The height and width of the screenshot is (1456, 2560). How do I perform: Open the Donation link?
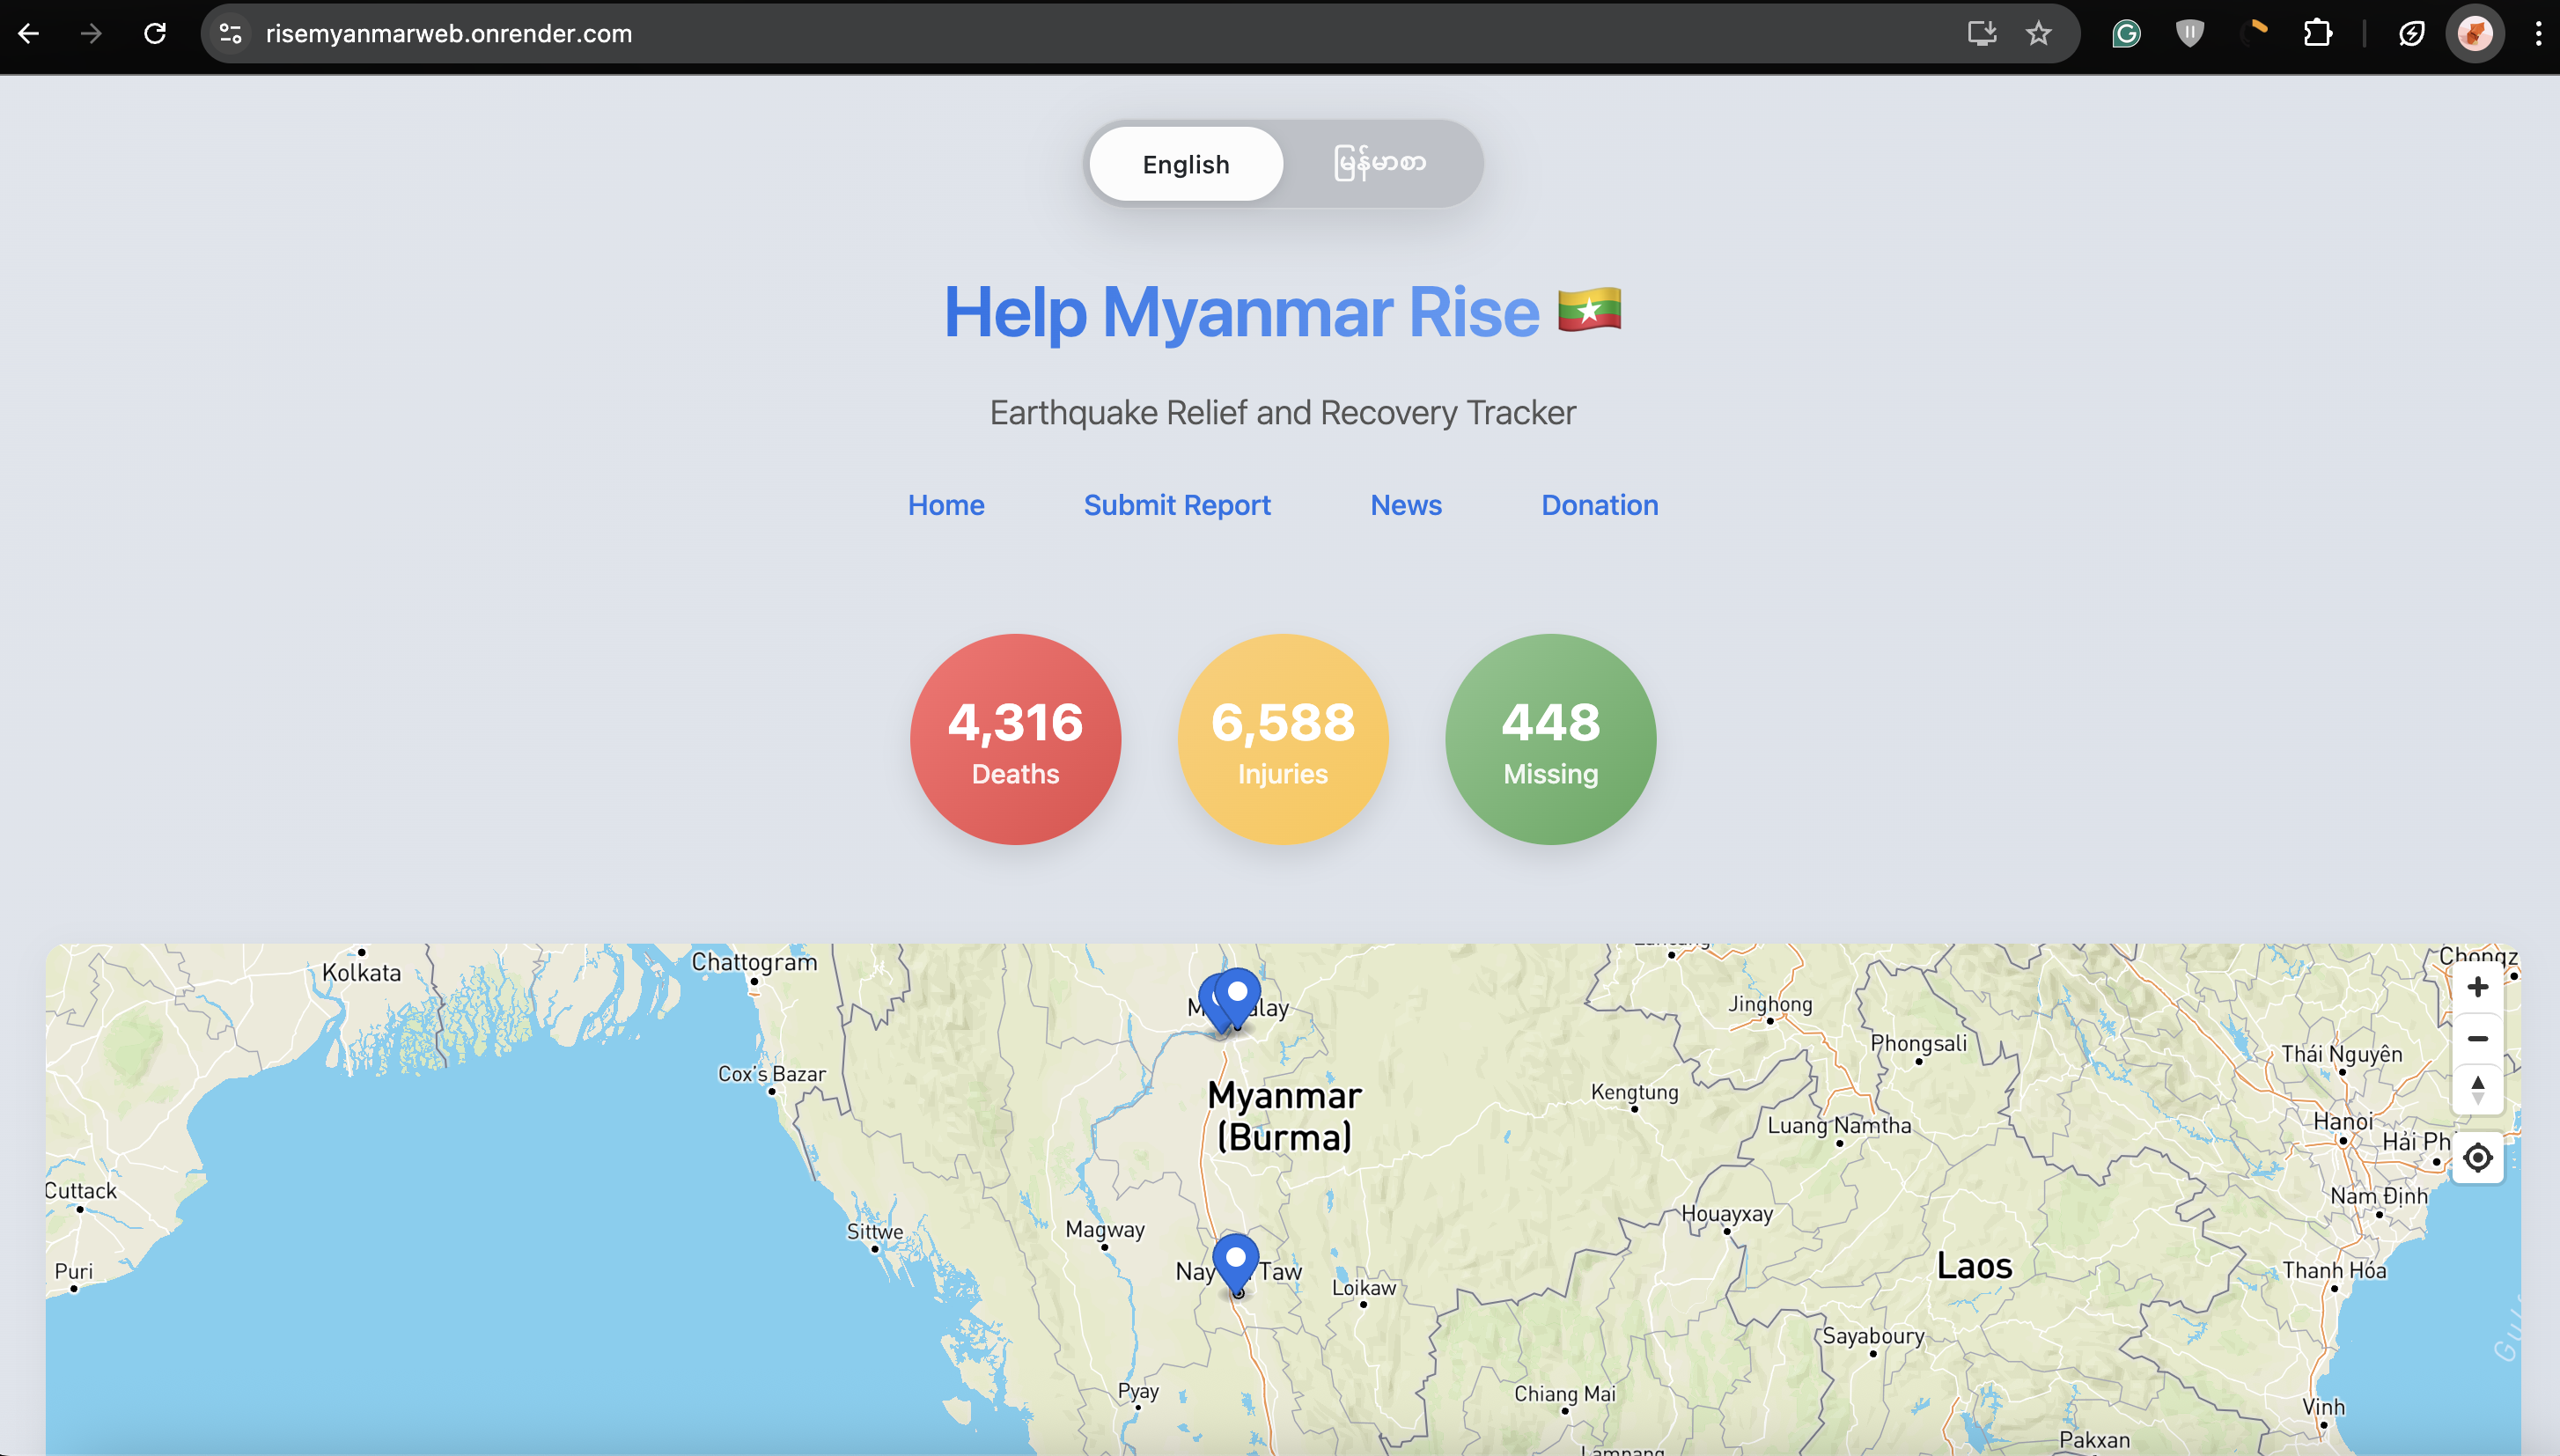1599,505
